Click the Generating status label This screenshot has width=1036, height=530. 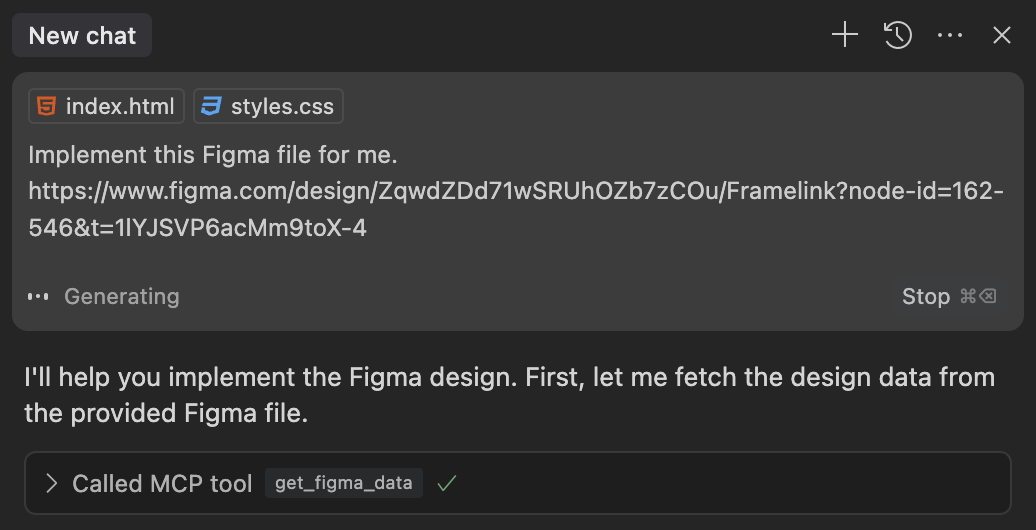[121, 296]
